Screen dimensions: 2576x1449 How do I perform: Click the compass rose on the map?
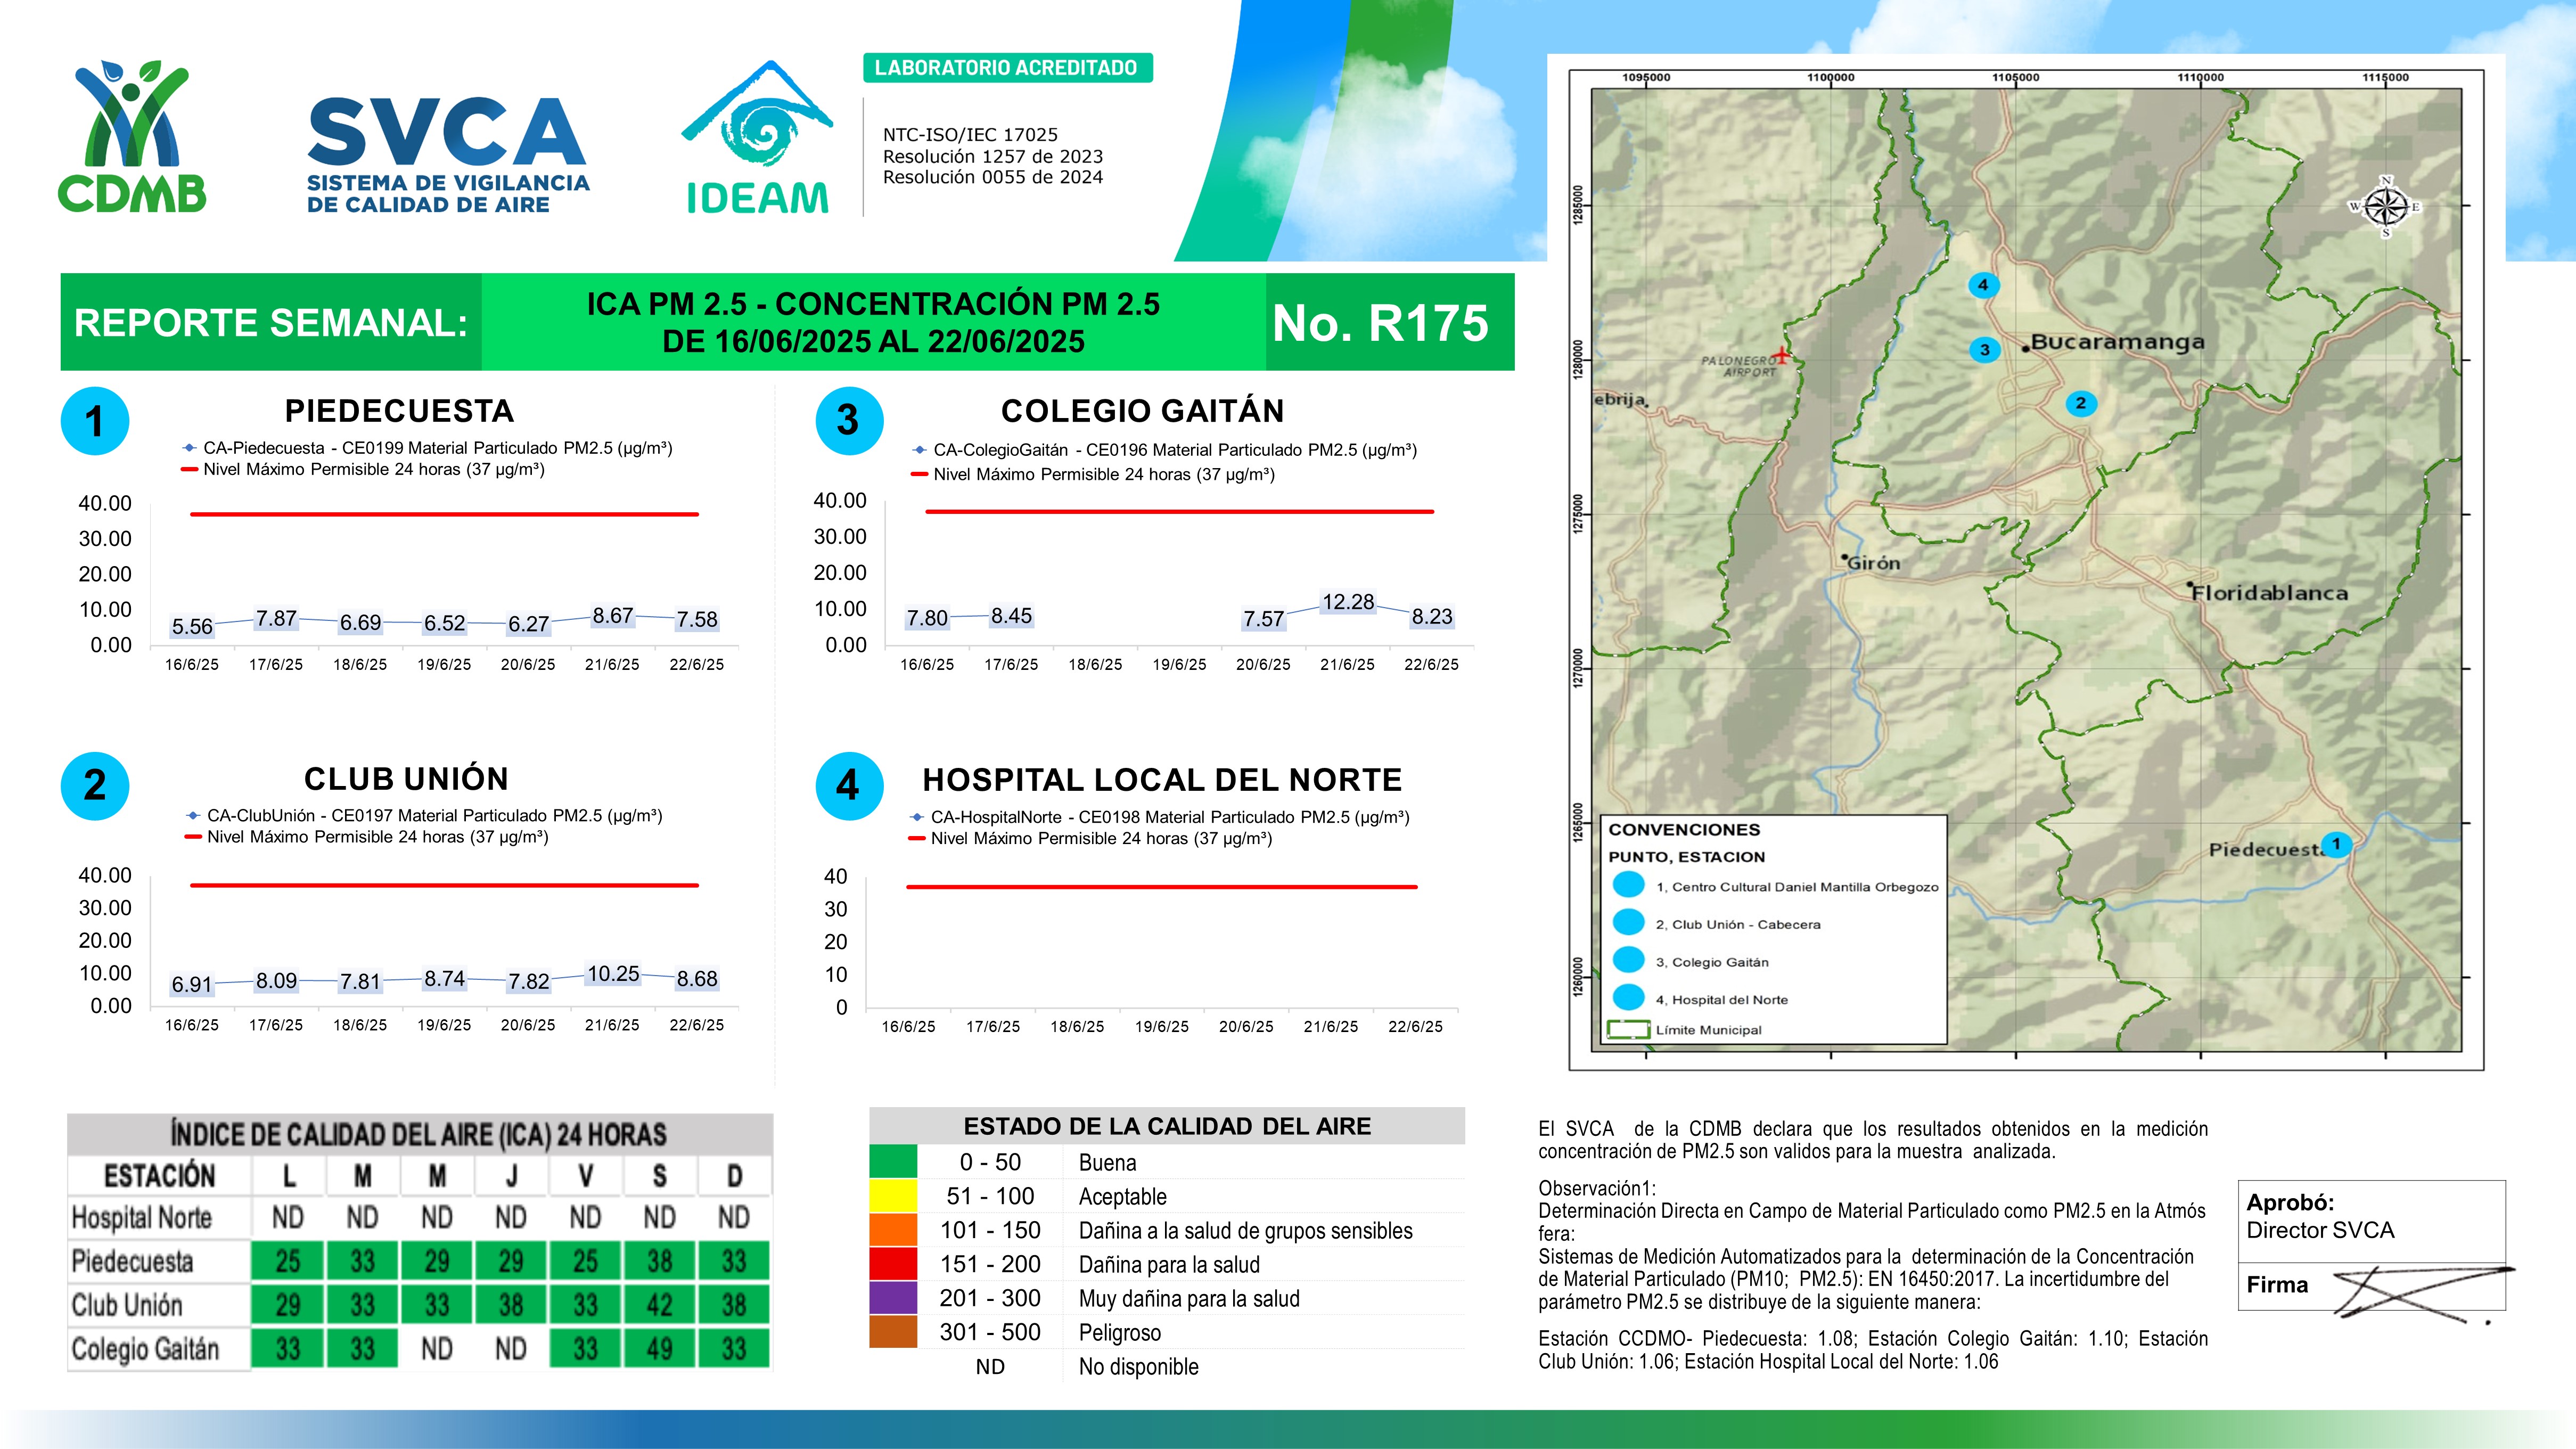2385,208
